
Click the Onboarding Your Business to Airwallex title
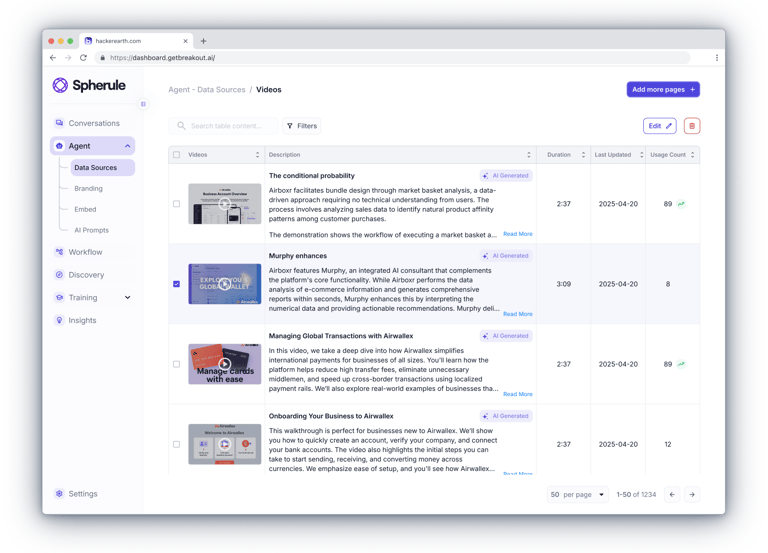coord(331,416)
